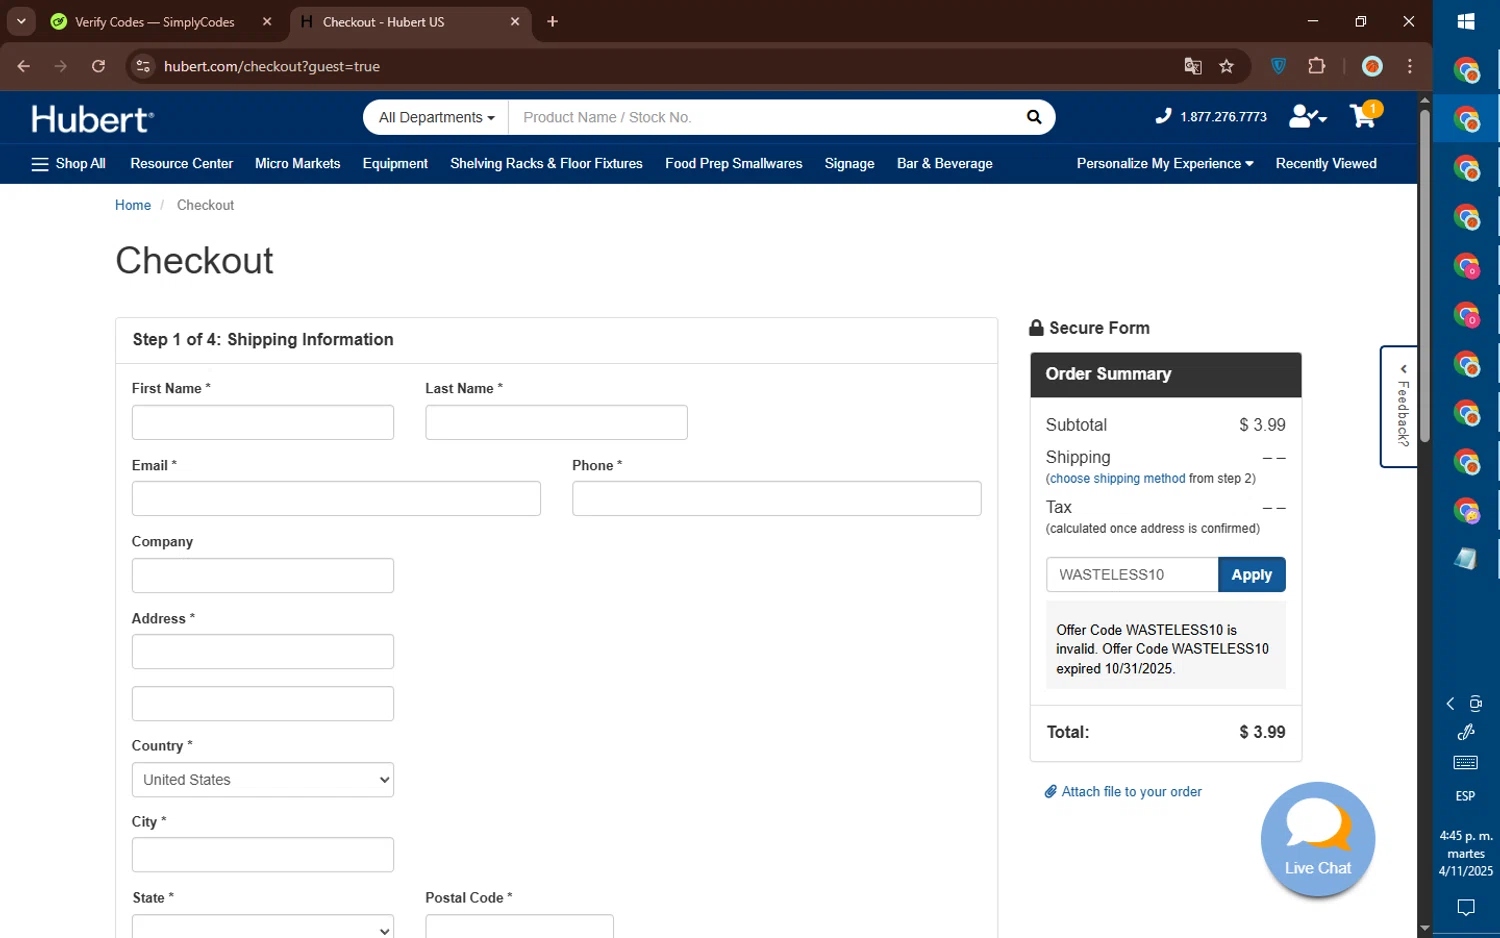Click the First Name field
Image resolution: width=1500 pixels, height=938 pixels.
pyautogui.click(x=263, y=422)
